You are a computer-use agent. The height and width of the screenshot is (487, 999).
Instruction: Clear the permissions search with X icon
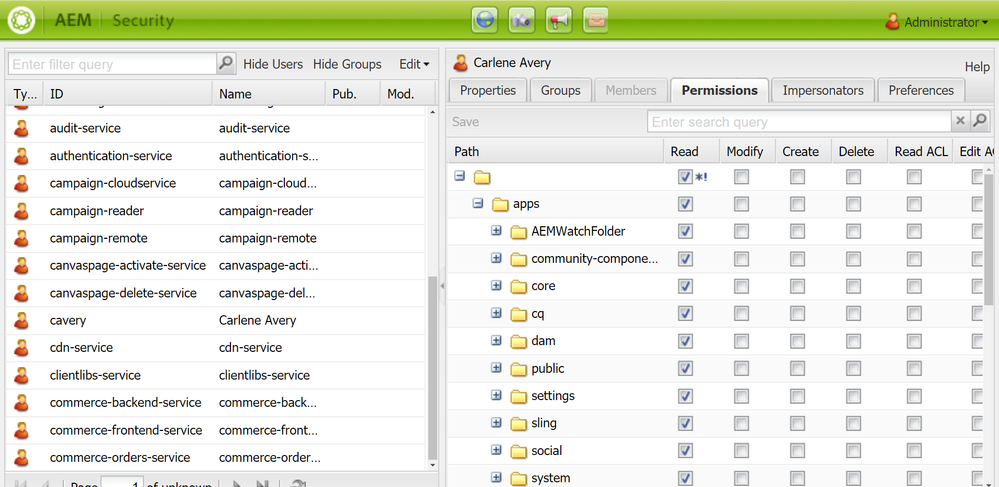[x=960, y=121]
